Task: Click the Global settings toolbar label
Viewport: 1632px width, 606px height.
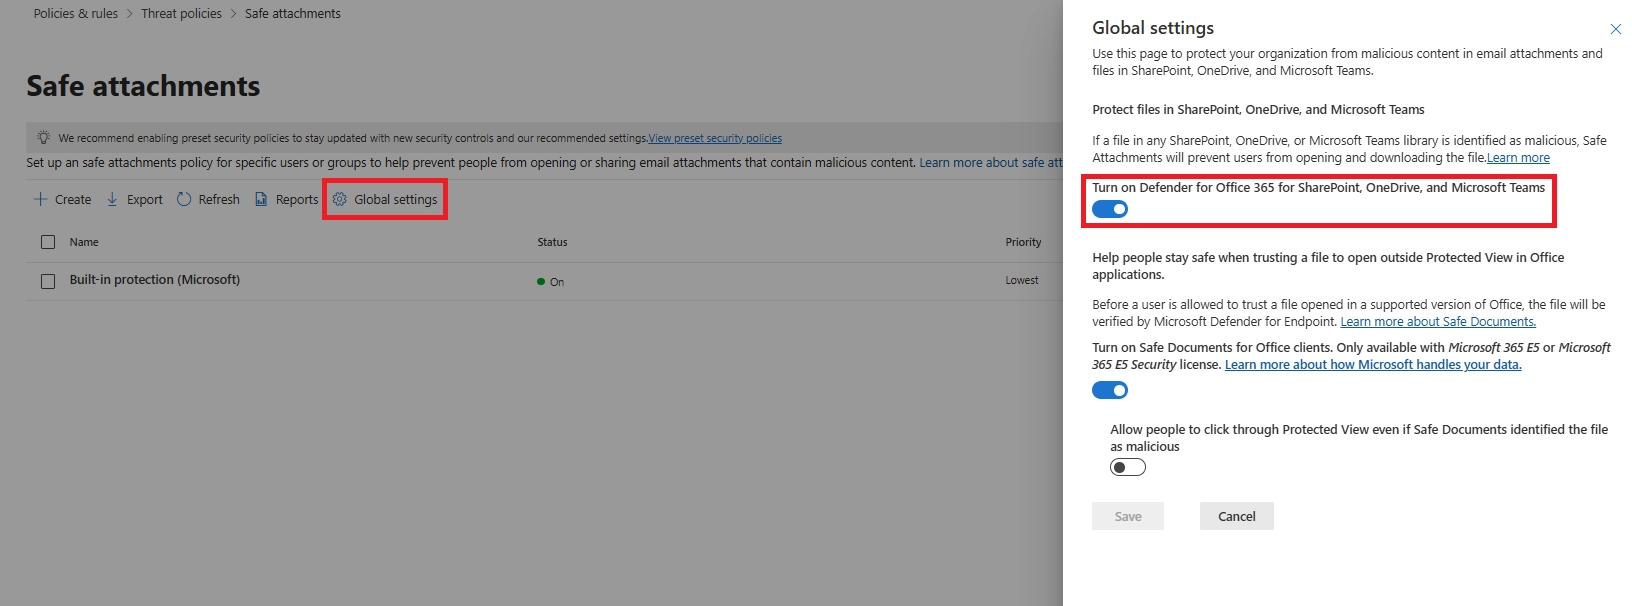Action: click(x=396, y=199)
